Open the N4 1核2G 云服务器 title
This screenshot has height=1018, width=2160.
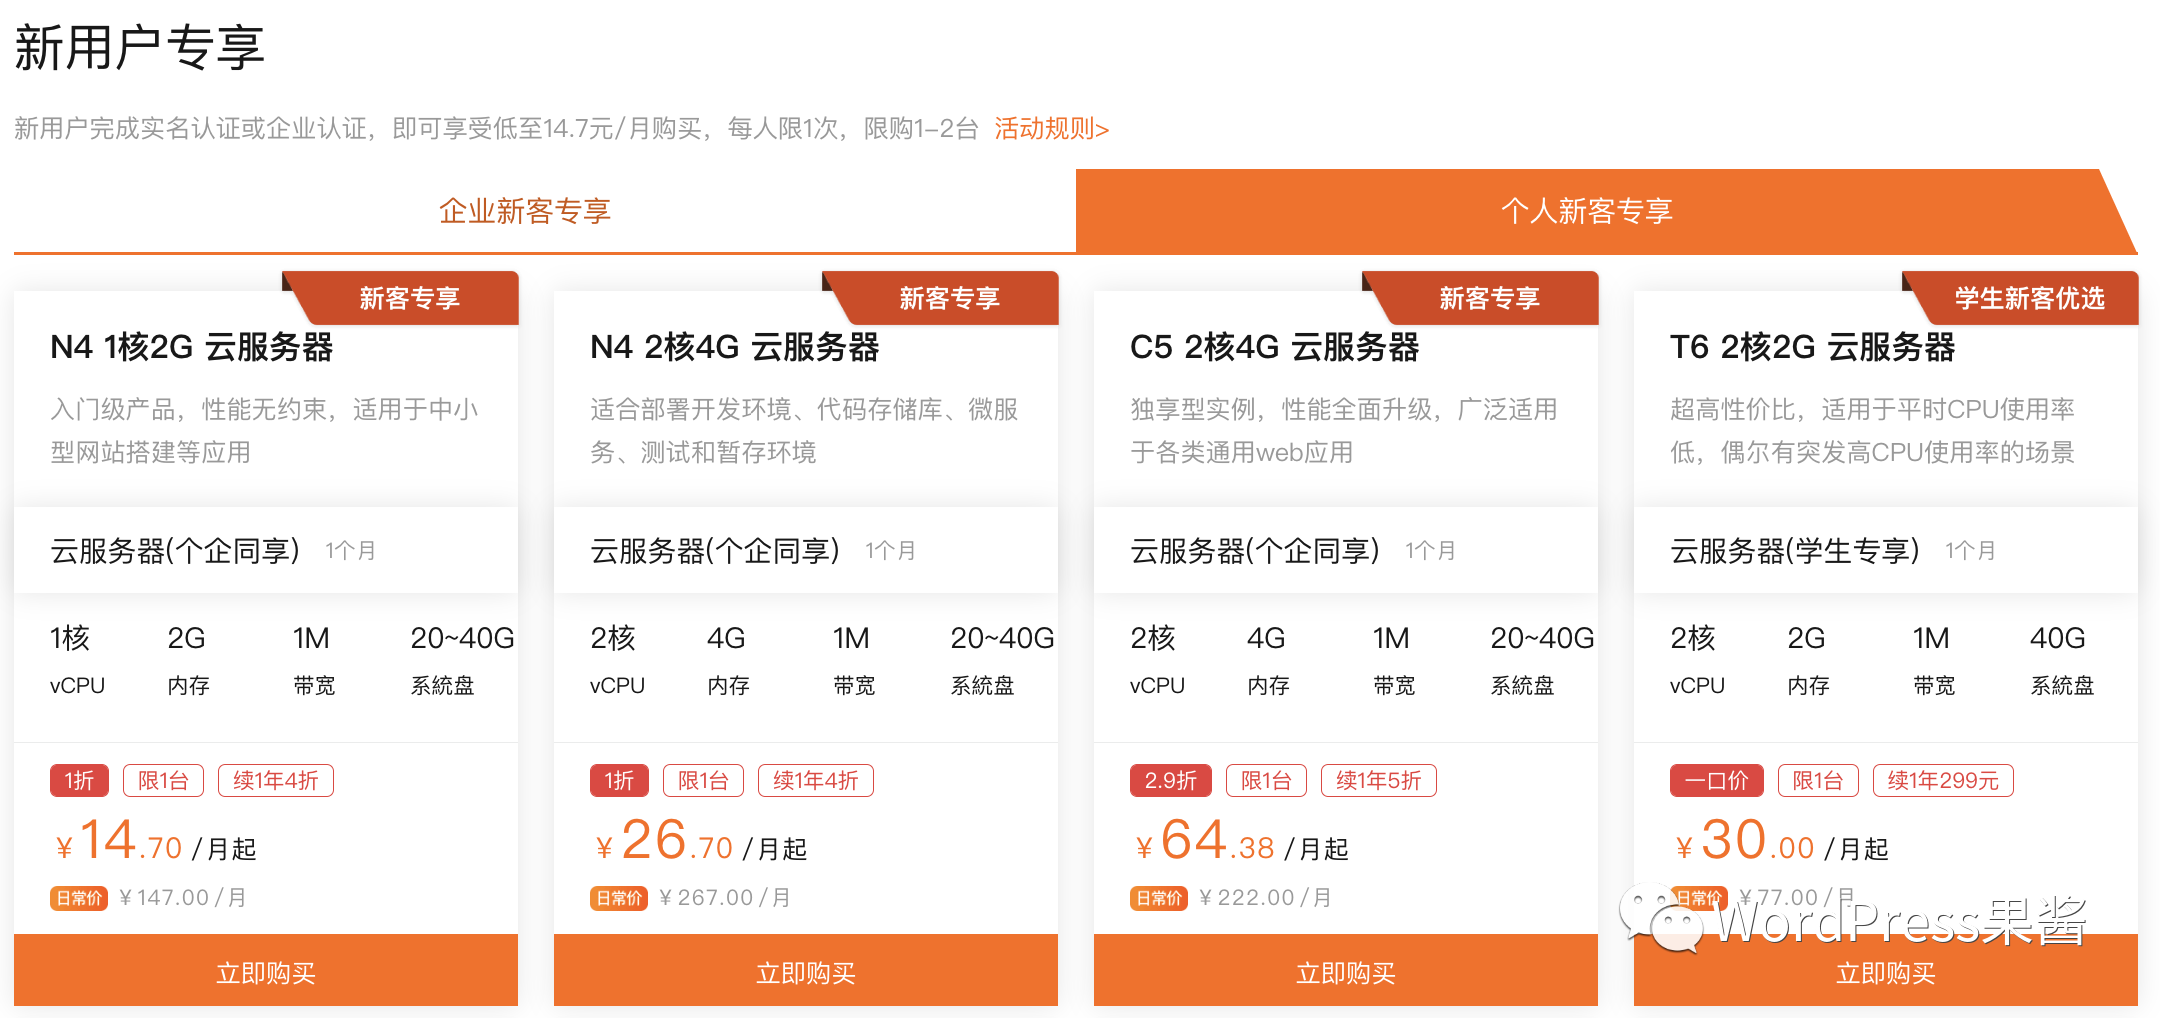(x=191, y=347)
